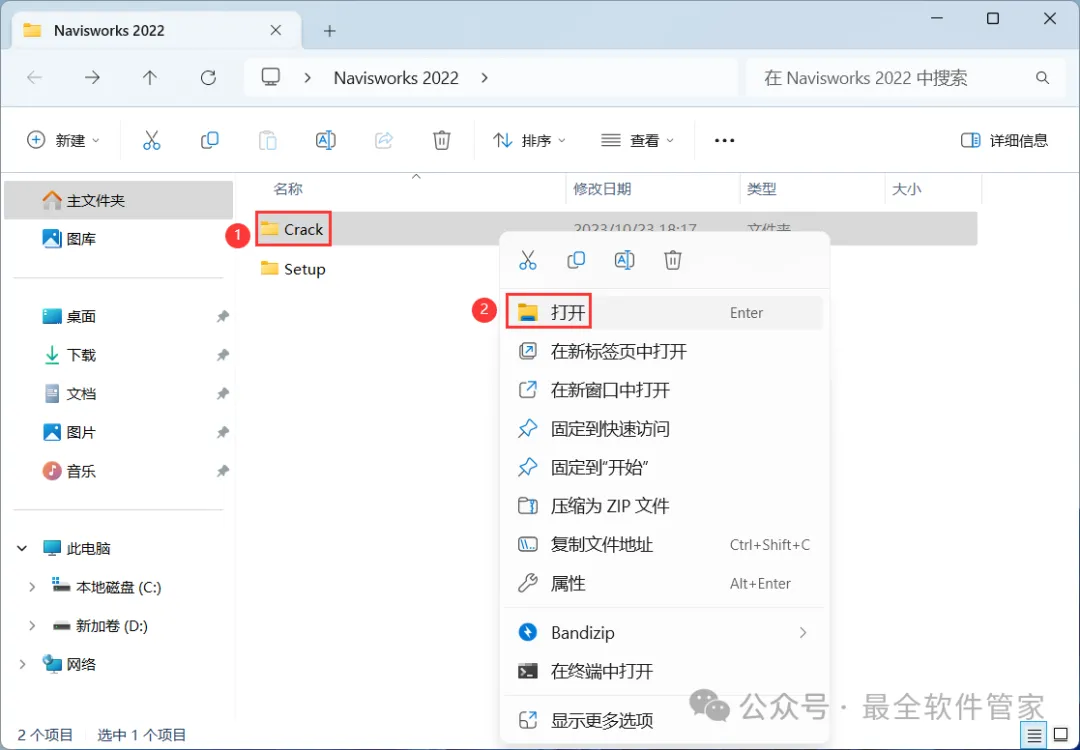The height and width of the screenshot is (750, 1080).
Task: Choose 在新标签页中打开
Action: click(665, 352)
